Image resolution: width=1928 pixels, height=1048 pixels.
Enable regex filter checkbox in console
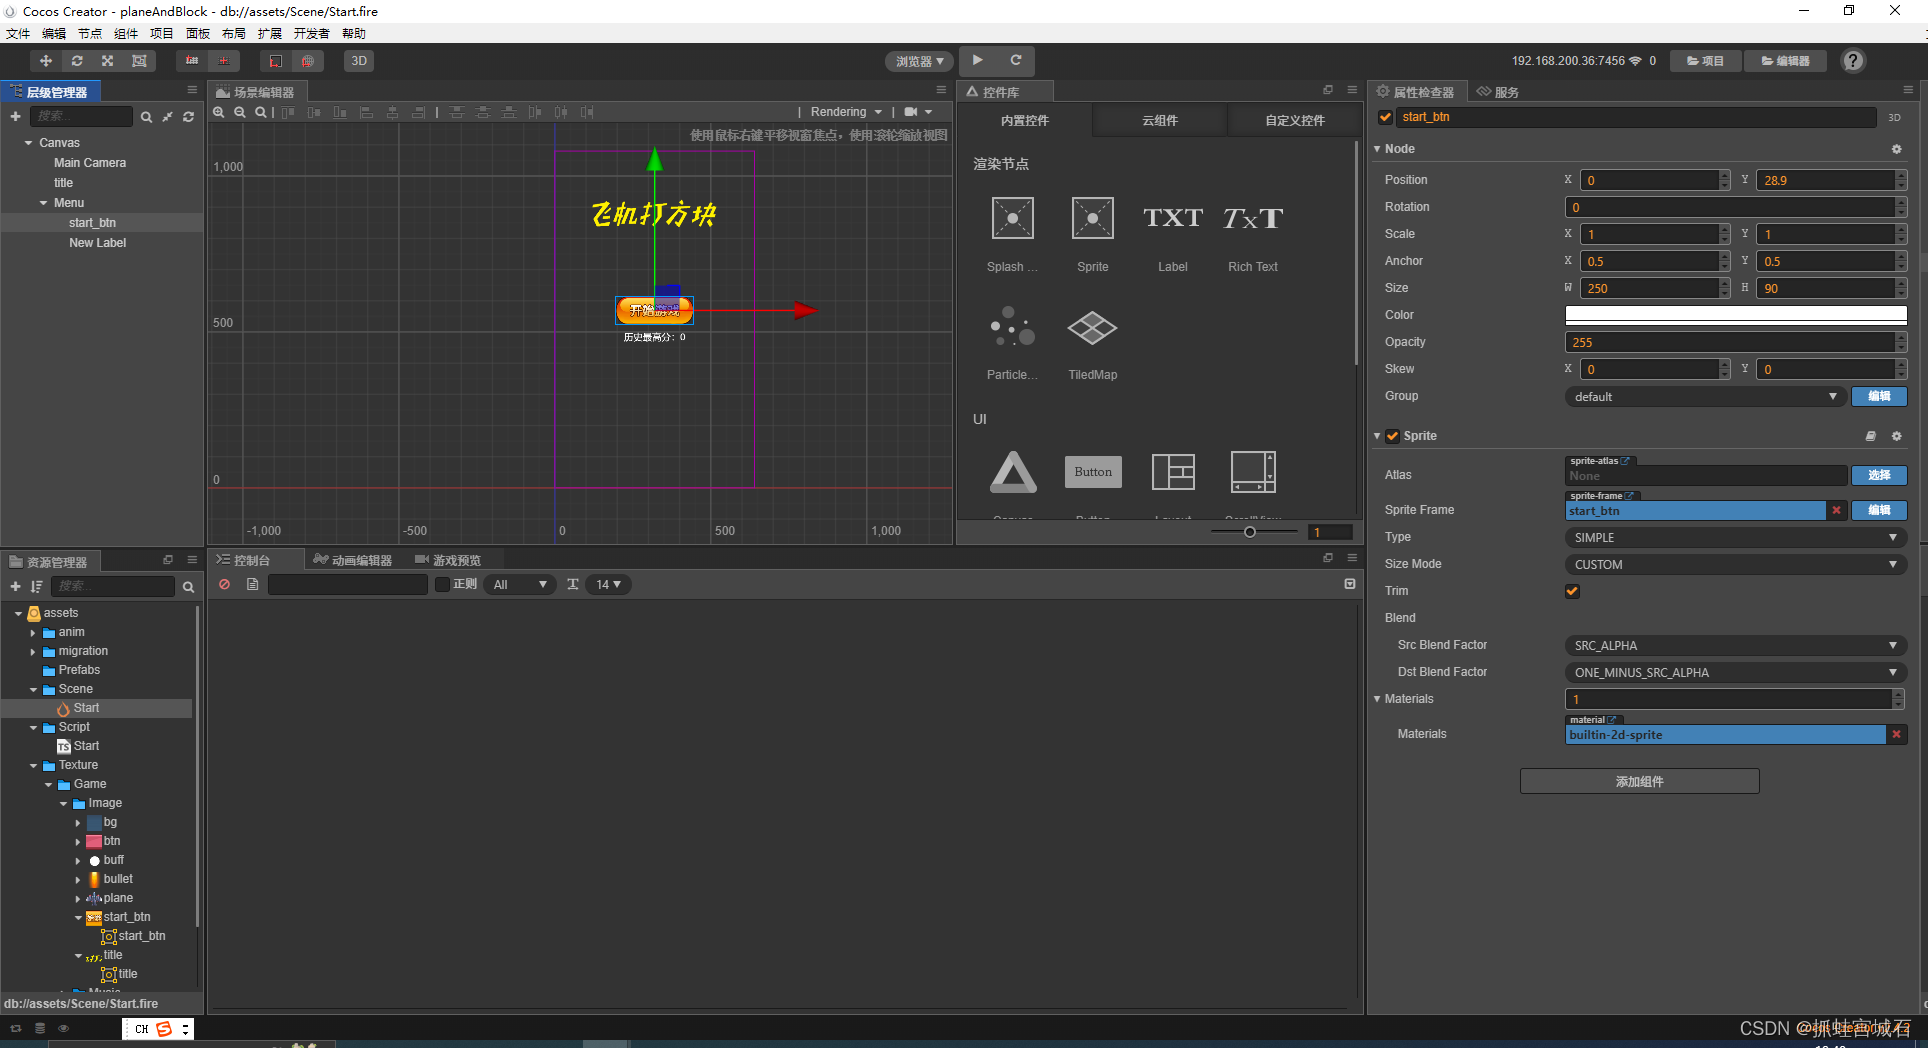pos(442,584)
